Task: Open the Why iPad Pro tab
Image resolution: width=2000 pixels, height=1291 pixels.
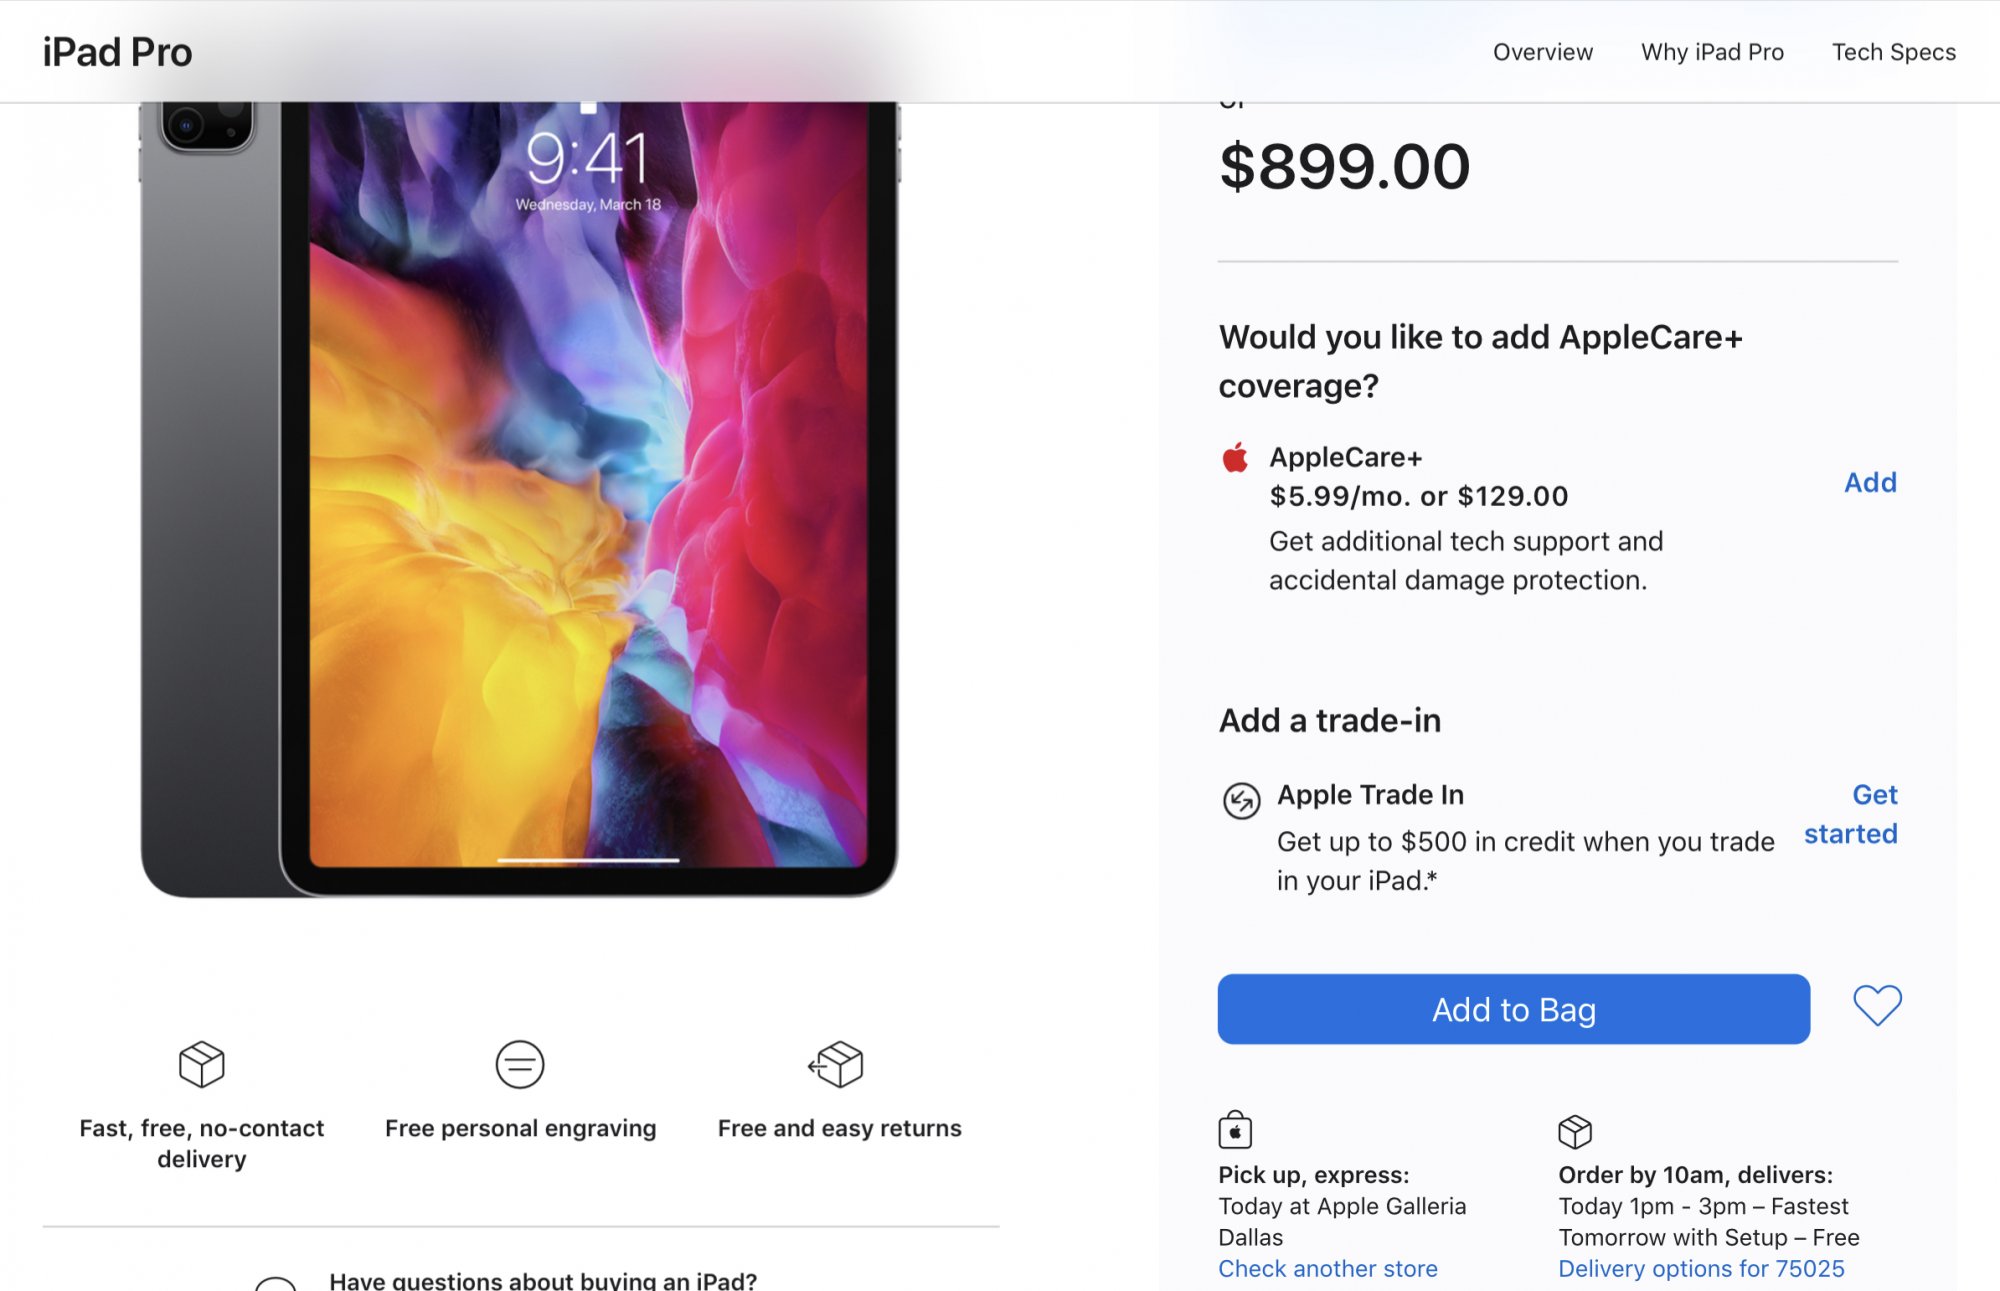Action: pyautogui.click(x=1712, y=52)
